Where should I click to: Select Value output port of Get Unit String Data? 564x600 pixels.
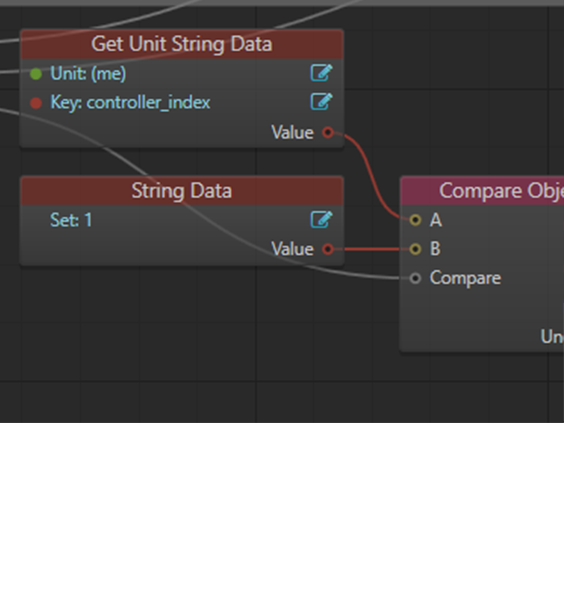(x=328, y=132)
